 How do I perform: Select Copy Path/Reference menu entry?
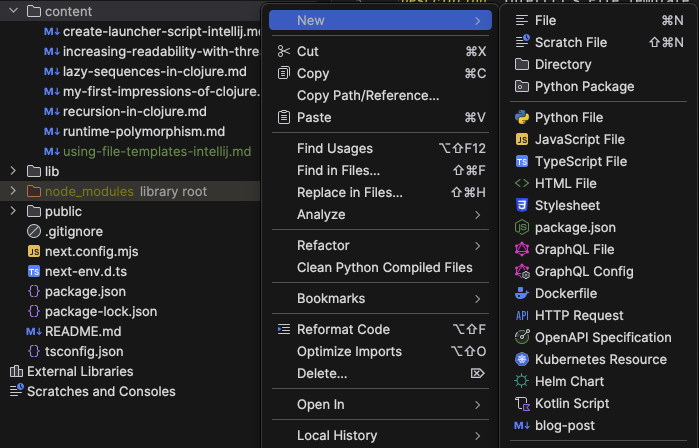coord(368,96)
